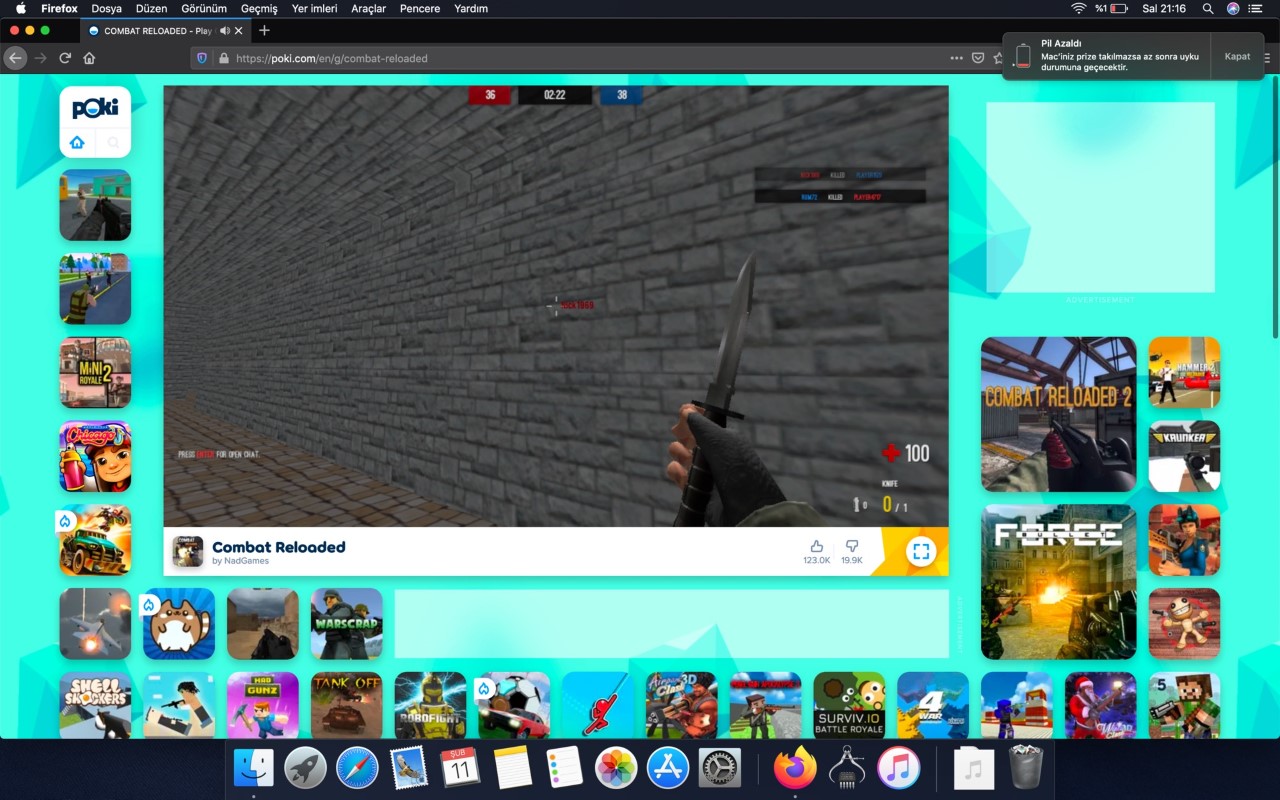This screenshot has height=800, width=1280.
Task: Open System Preferences from the dock
Action: click(719, 768)
